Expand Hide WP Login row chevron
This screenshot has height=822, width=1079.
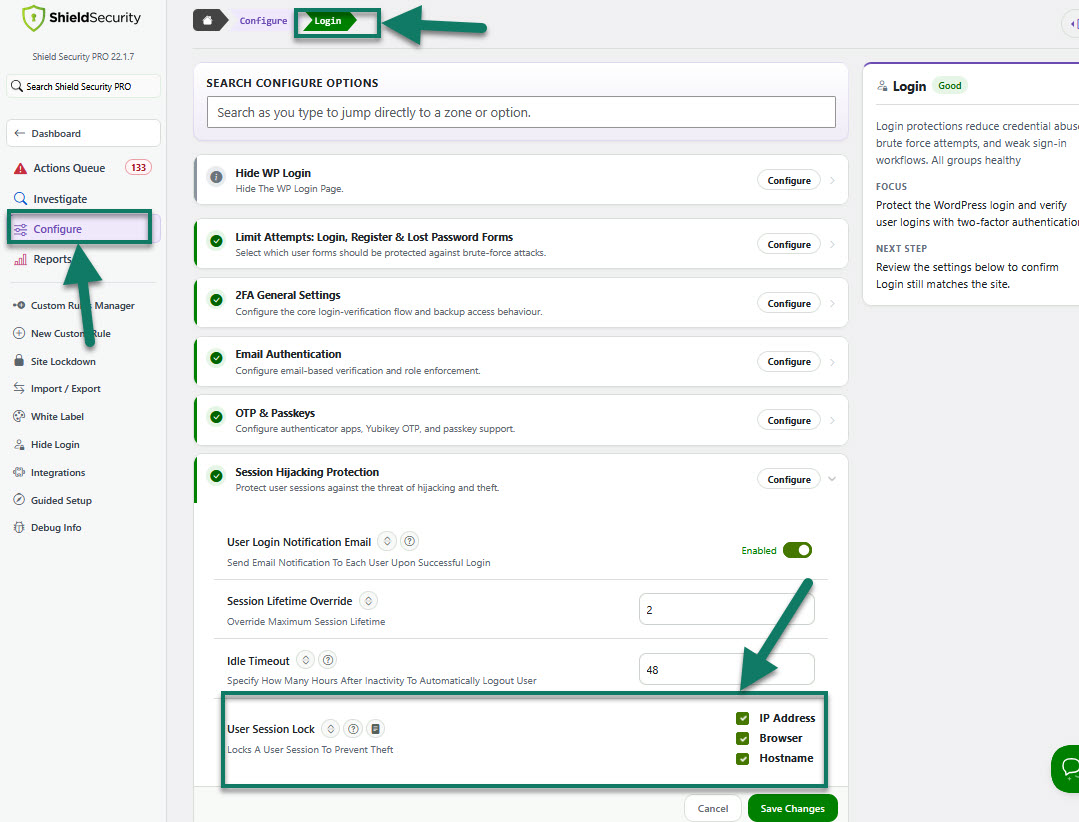[x=832, y=180]
